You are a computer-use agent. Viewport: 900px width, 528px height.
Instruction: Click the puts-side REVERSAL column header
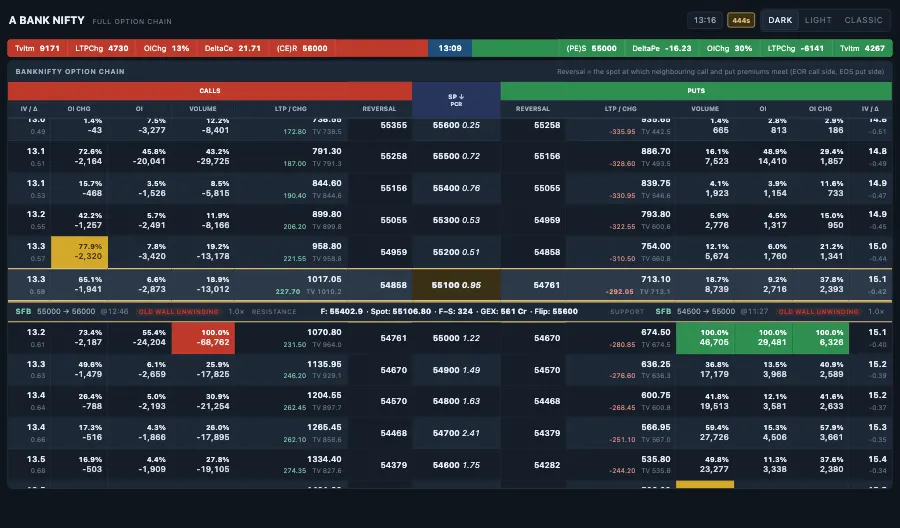(x=533, y=109)
